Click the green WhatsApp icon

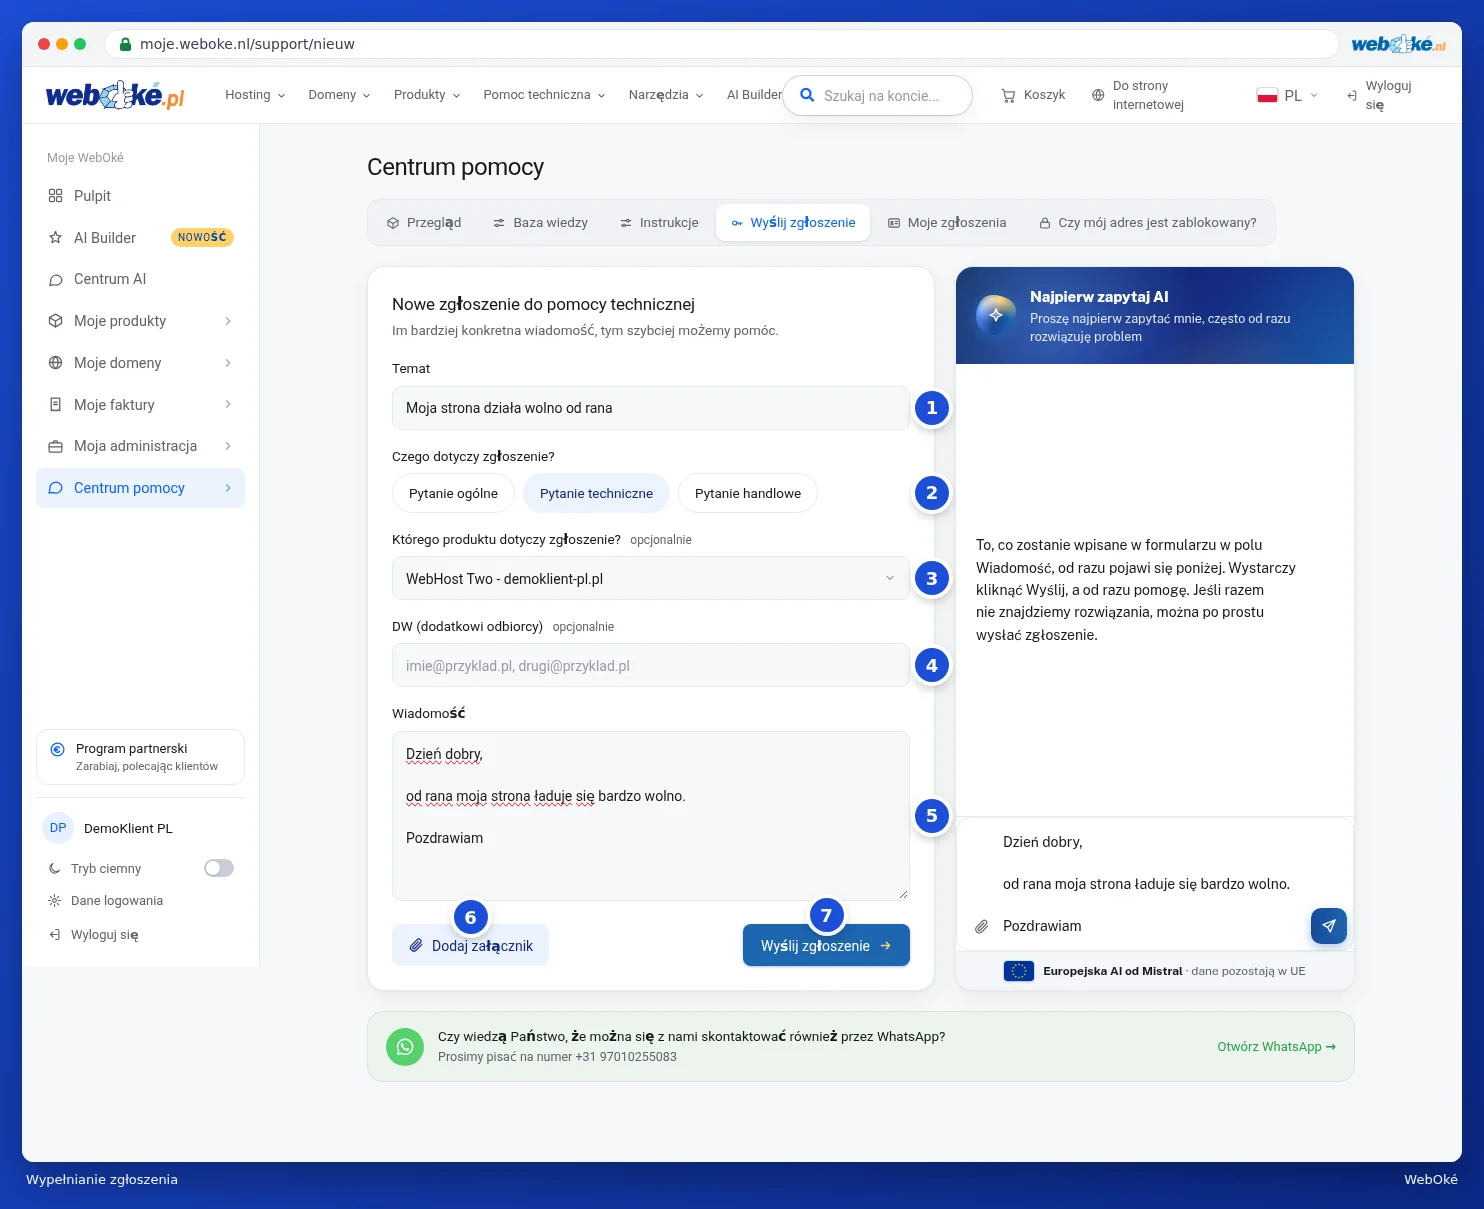click(x=405, y=1046)
